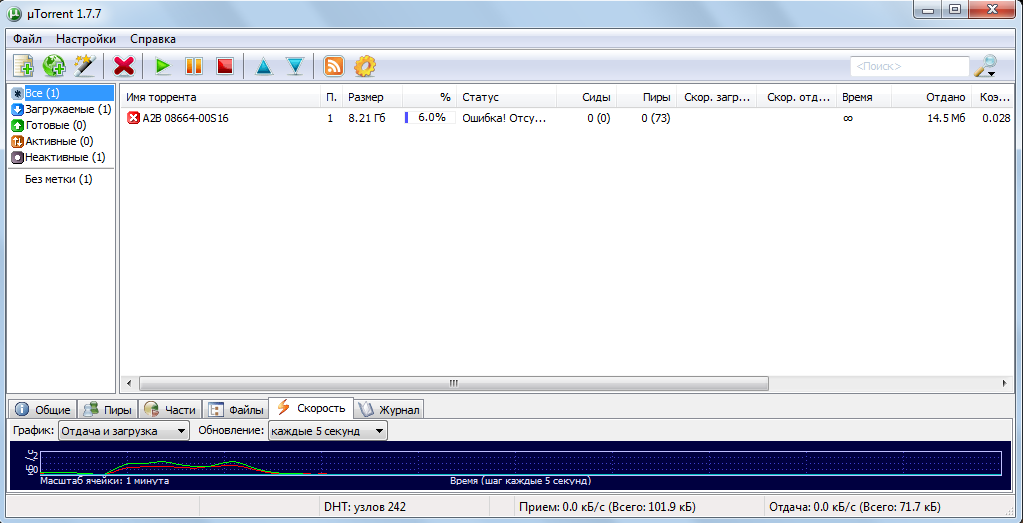1023x523 pixels.
Task: Click the Прием download speed status entry
Action: [607, 507]
